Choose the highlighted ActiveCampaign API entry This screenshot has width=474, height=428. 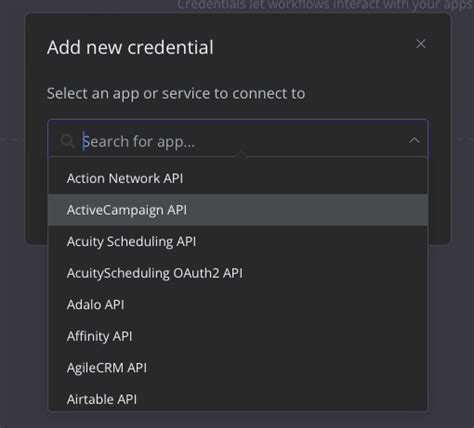point(238,210)
